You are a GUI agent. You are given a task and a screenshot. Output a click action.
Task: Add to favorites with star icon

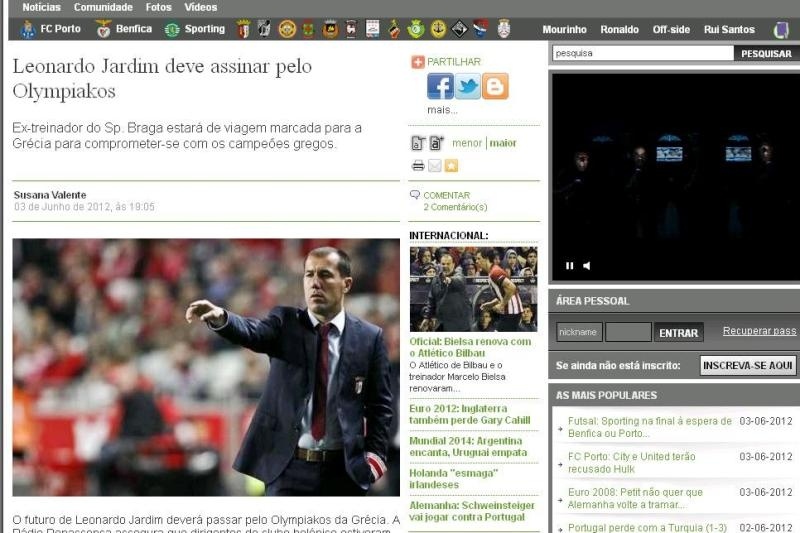[451, 166]
